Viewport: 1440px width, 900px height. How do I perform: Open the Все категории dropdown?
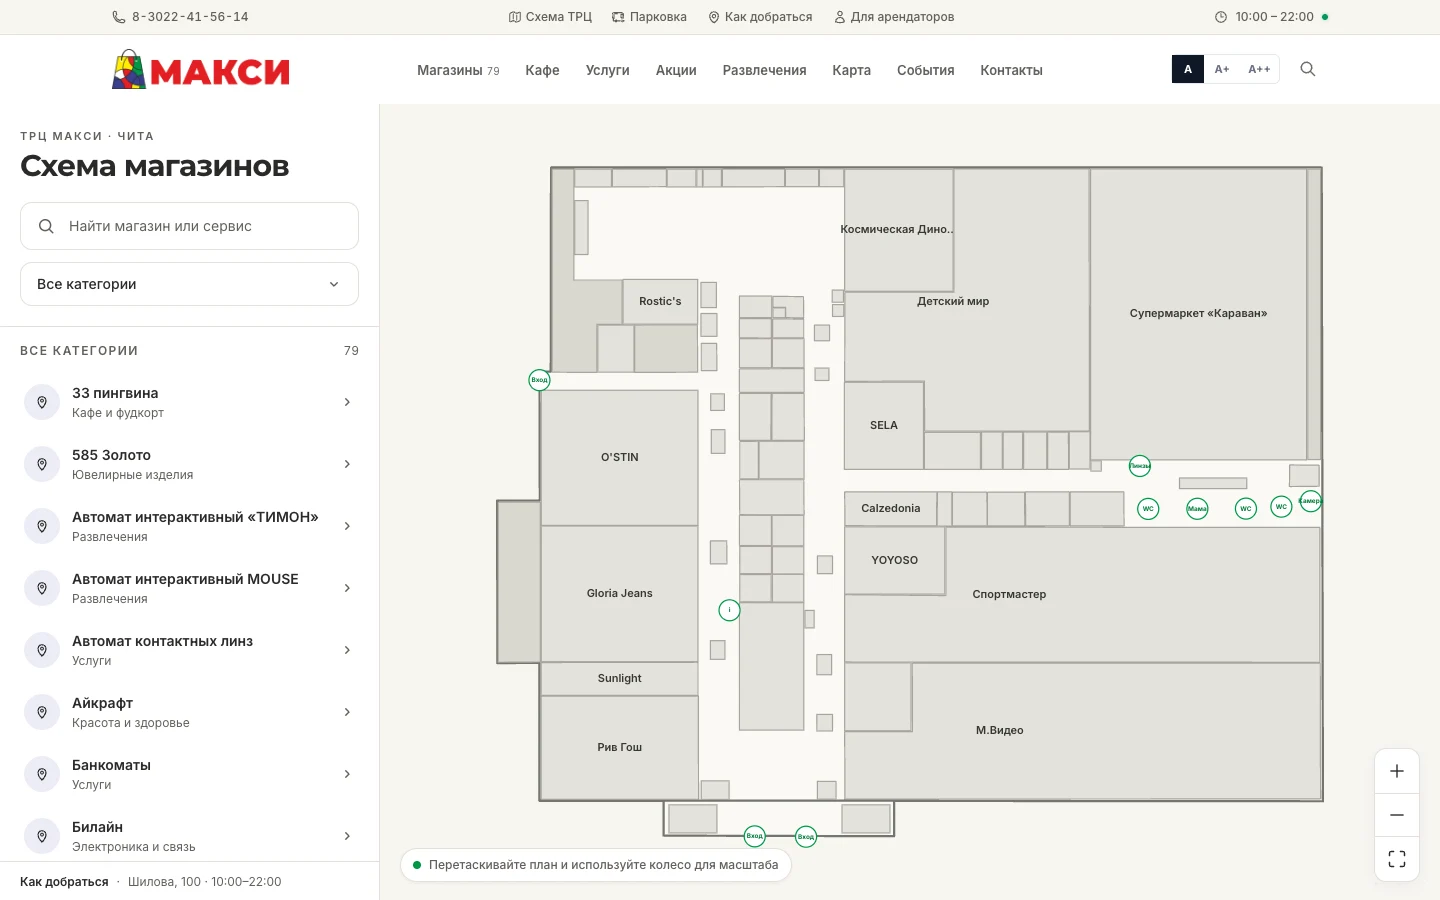point(189,284)
